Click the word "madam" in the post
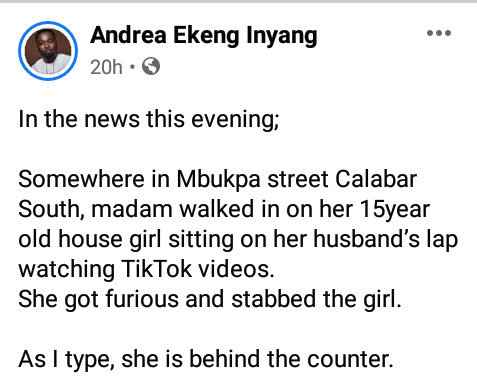The image size is (477, 389). pos(132,209)
